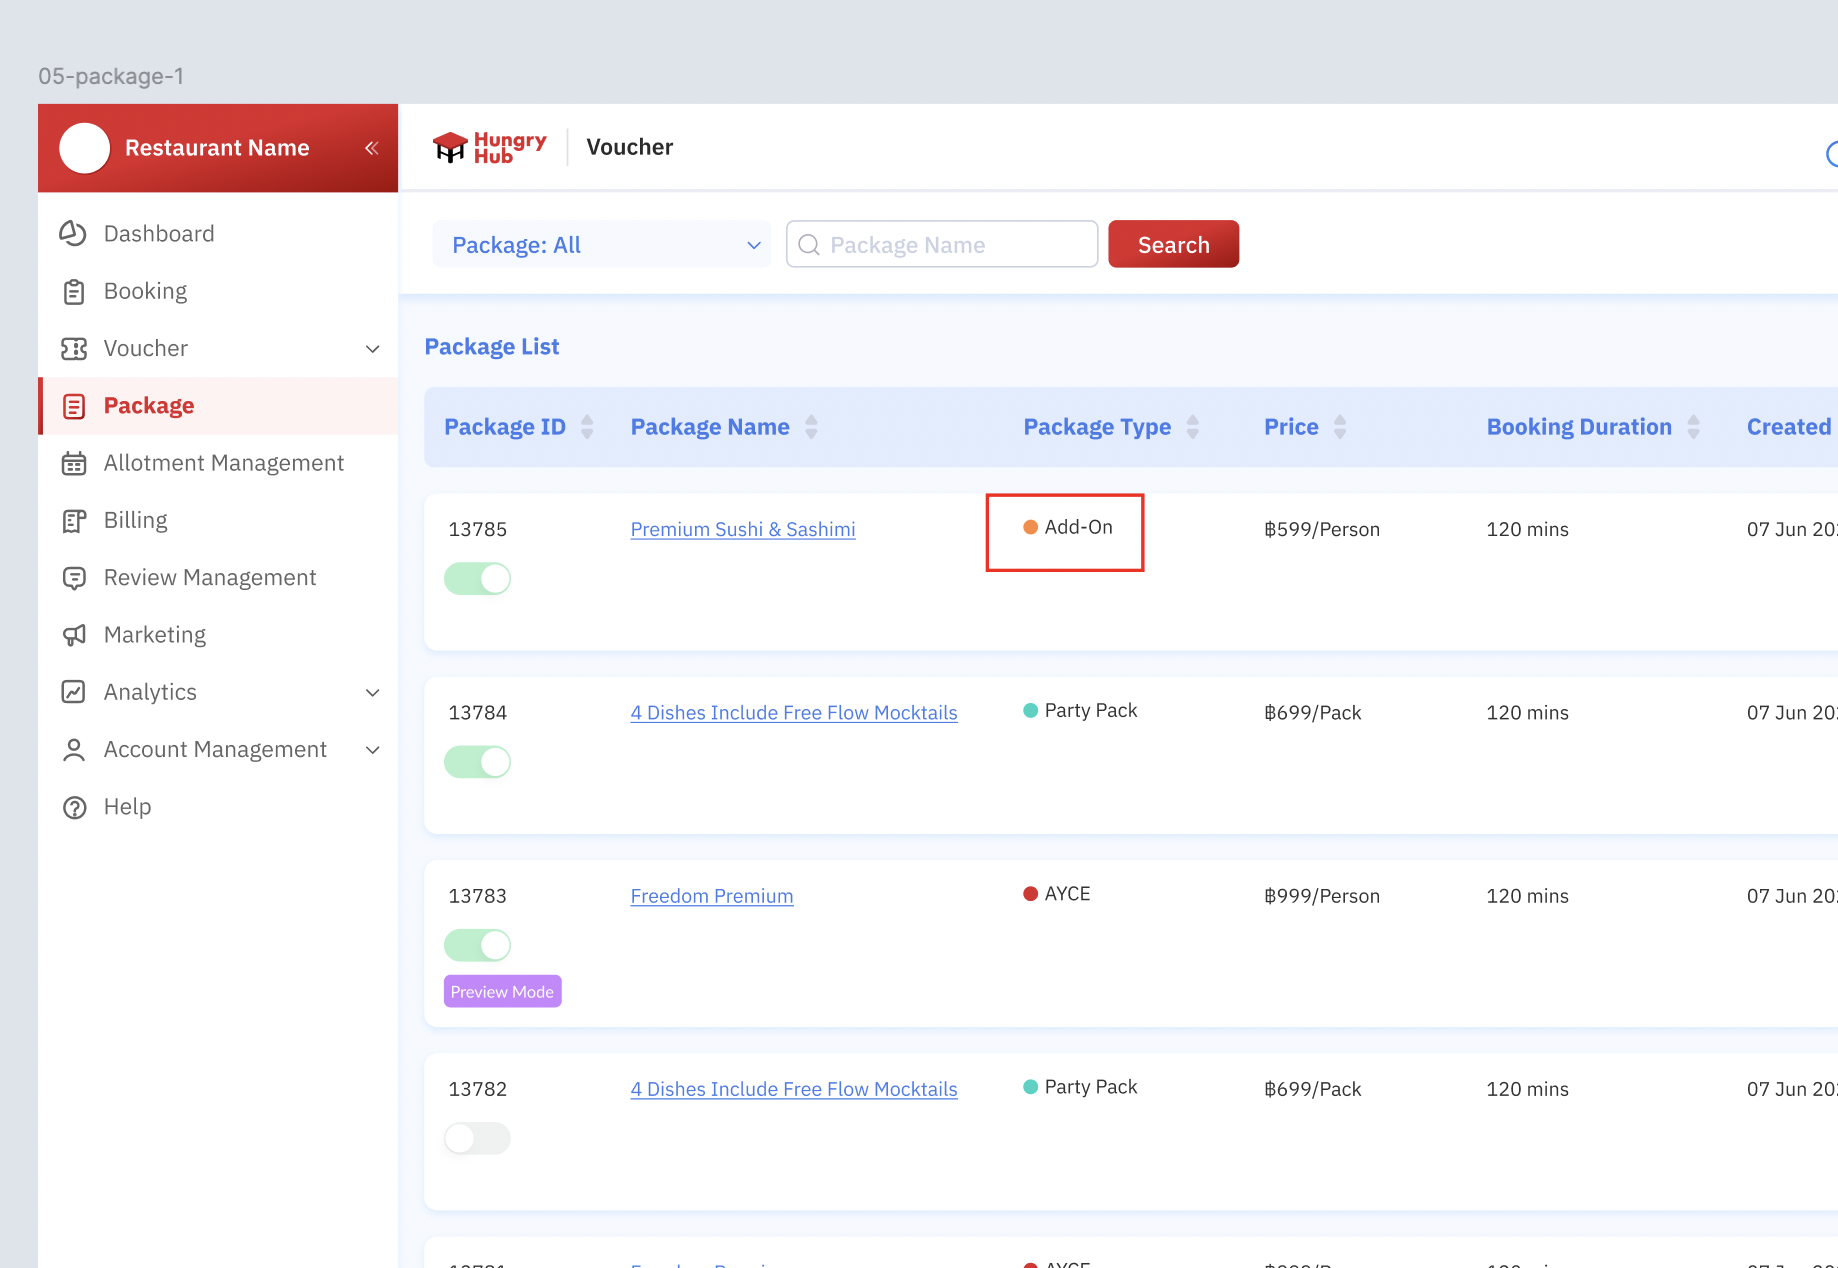Turn off toggle for package 13784
Image resolution: width=1838 pixels, height=1268 pixels.
477,762
